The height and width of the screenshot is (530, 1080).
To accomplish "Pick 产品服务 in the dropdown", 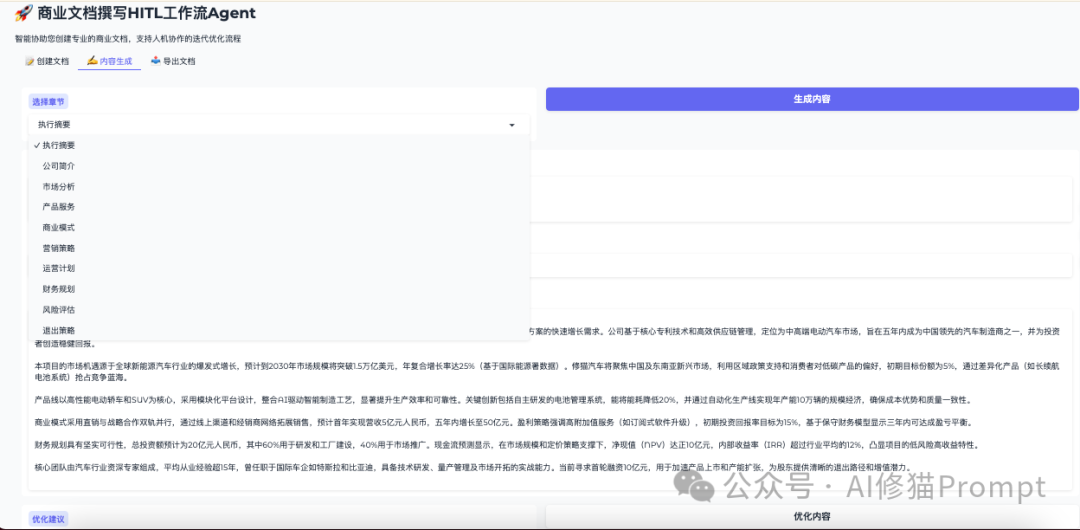I will 279,207.
